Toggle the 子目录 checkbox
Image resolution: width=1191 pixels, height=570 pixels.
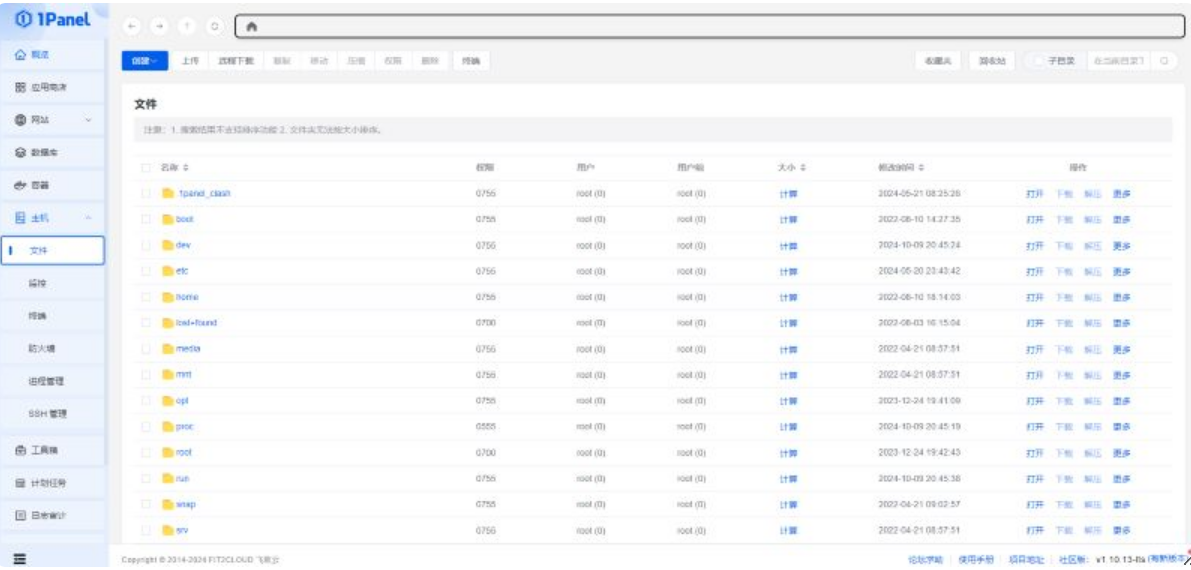click(1037, 61)
